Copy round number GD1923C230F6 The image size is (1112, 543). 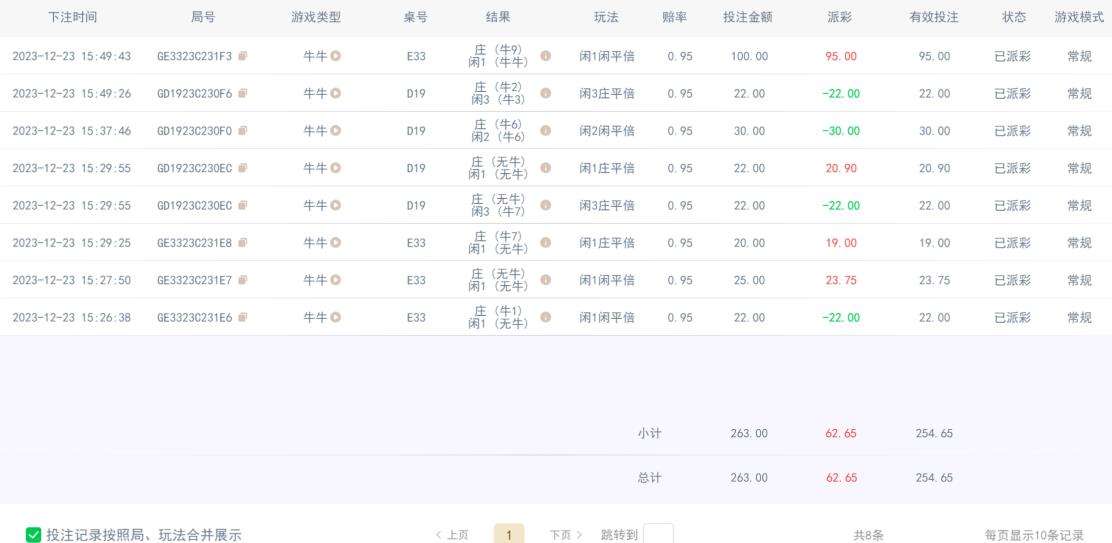(243, 93)
